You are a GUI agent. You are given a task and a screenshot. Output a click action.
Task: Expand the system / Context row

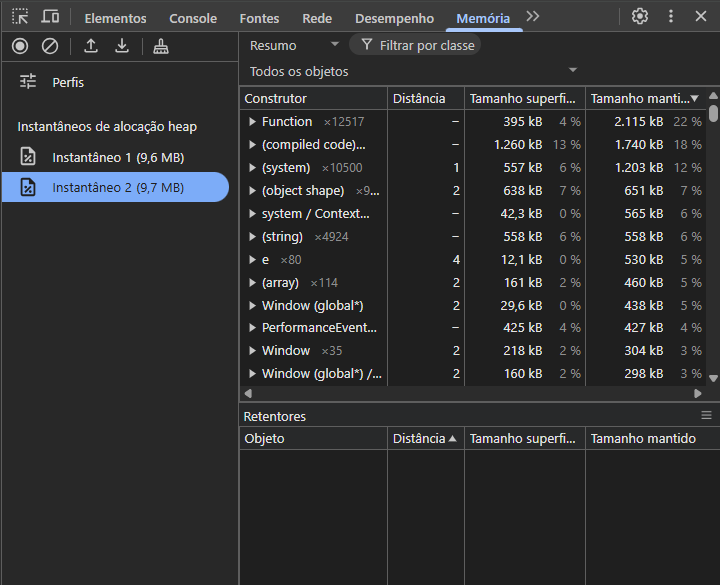(x=252, y=214)
